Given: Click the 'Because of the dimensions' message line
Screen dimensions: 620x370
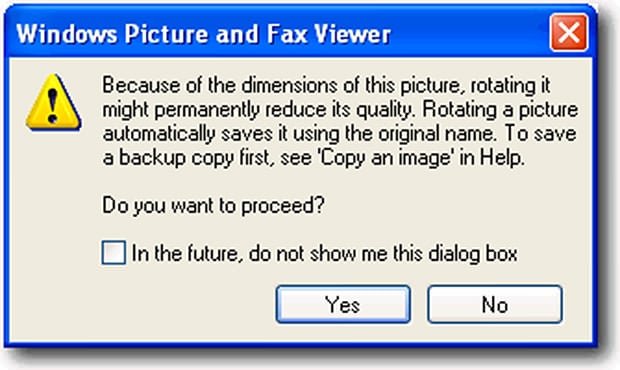Looking at the screenshot, I should click(327, 85).
